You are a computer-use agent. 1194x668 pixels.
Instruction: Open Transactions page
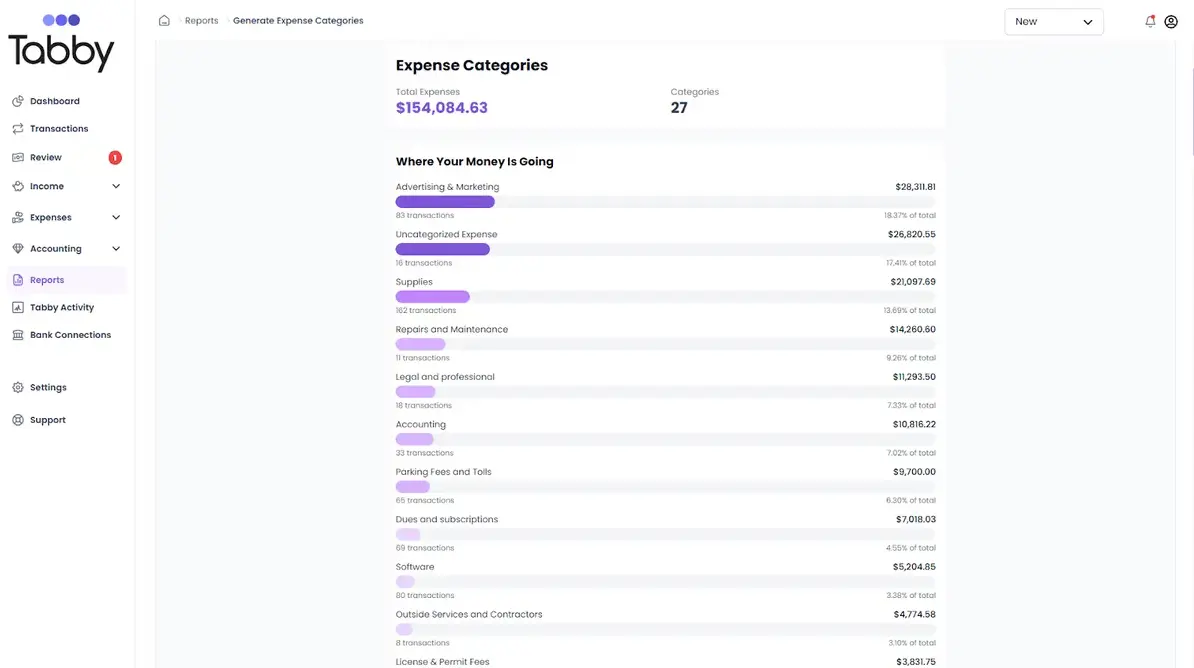click(59, 129)
